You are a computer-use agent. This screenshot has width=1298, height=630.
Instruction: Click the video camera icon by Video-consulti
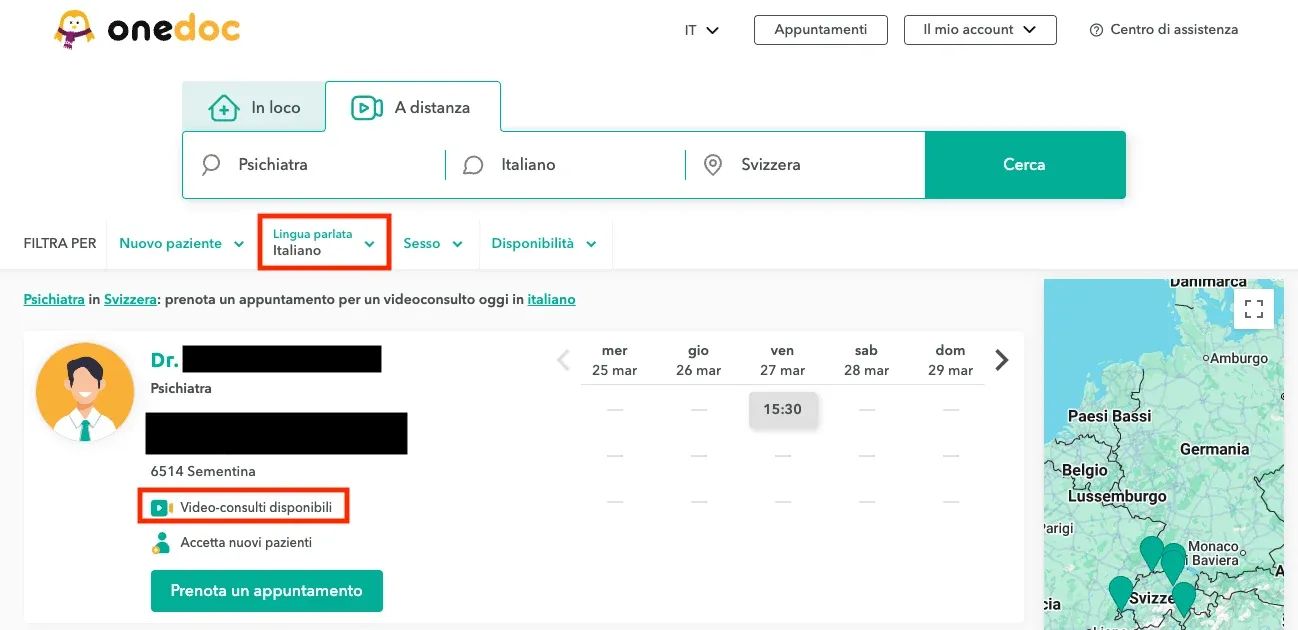point(162,508)
